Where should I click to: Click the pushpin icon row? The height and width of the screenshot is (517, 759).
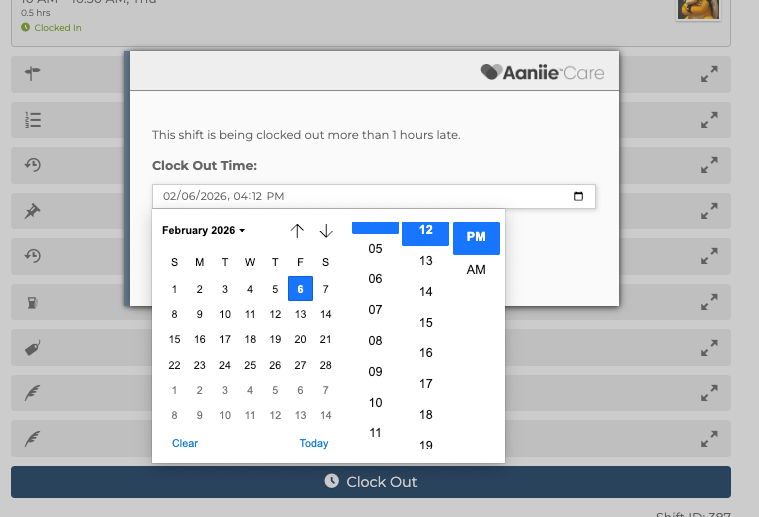[32, 212]
